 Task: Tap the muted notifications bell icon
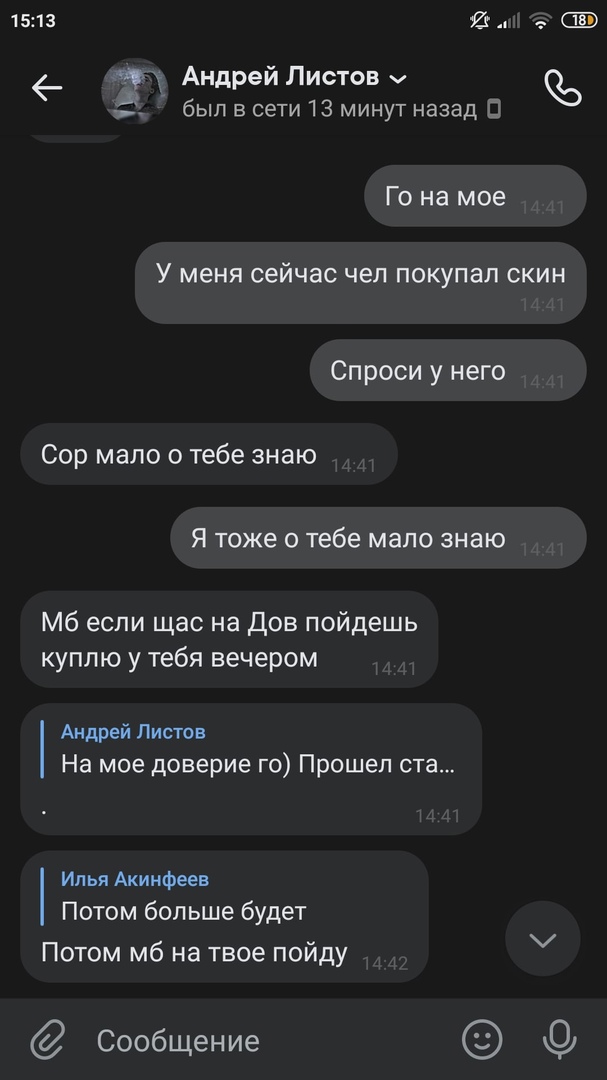click(x=480, y=21)
